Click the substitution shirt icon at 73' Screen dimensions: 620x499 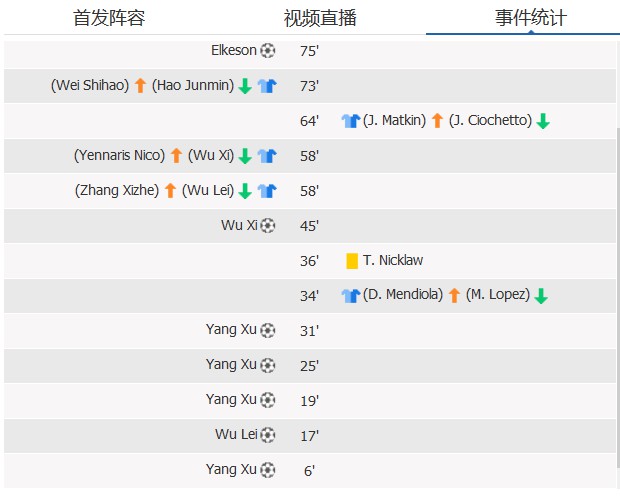coord(267,85)
